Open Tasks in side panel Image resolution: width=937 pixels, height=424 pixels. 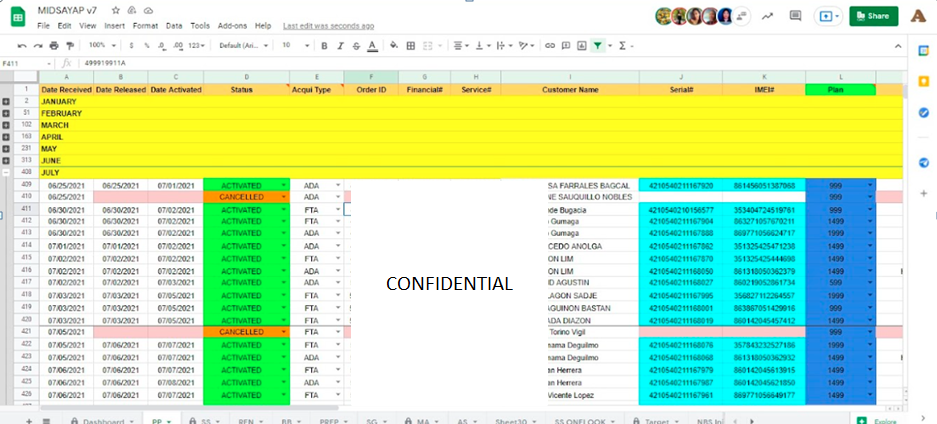click(x=923, y=112)
